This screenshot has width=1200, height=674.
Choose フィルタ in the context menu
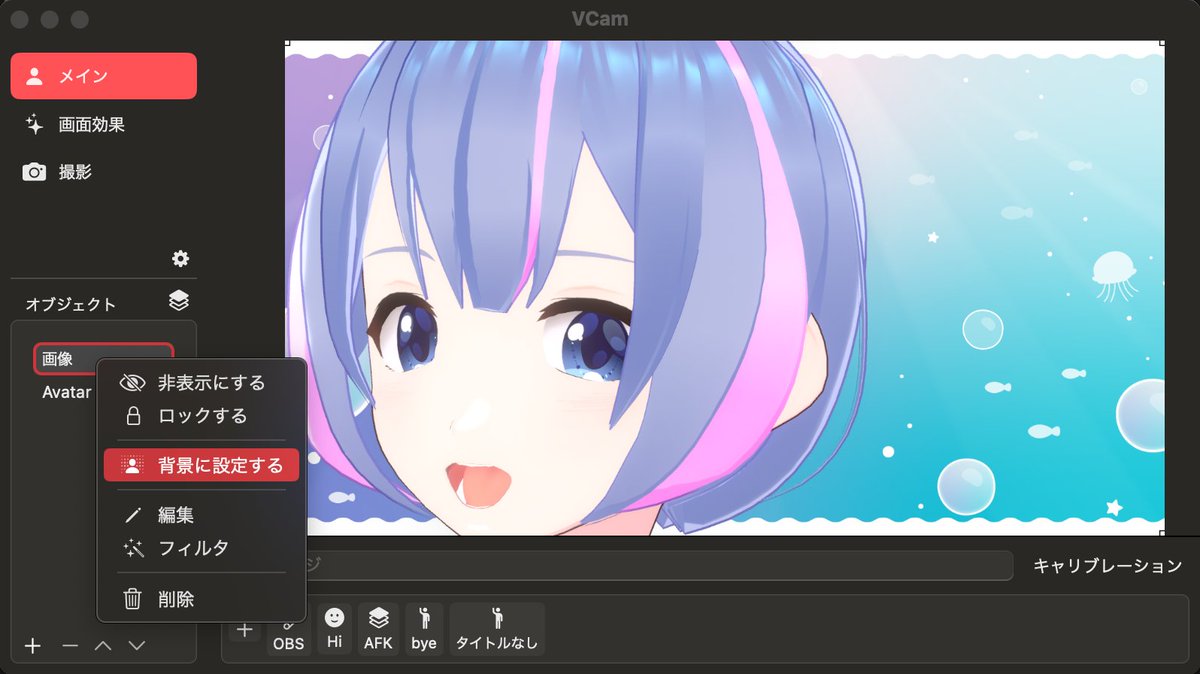click(x=201, y=548)
